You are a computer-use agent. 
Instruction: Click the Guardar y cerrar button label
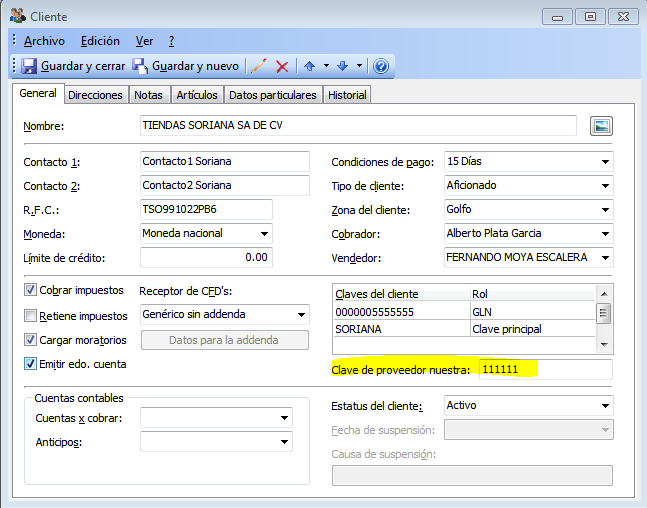tap(83, 66)
